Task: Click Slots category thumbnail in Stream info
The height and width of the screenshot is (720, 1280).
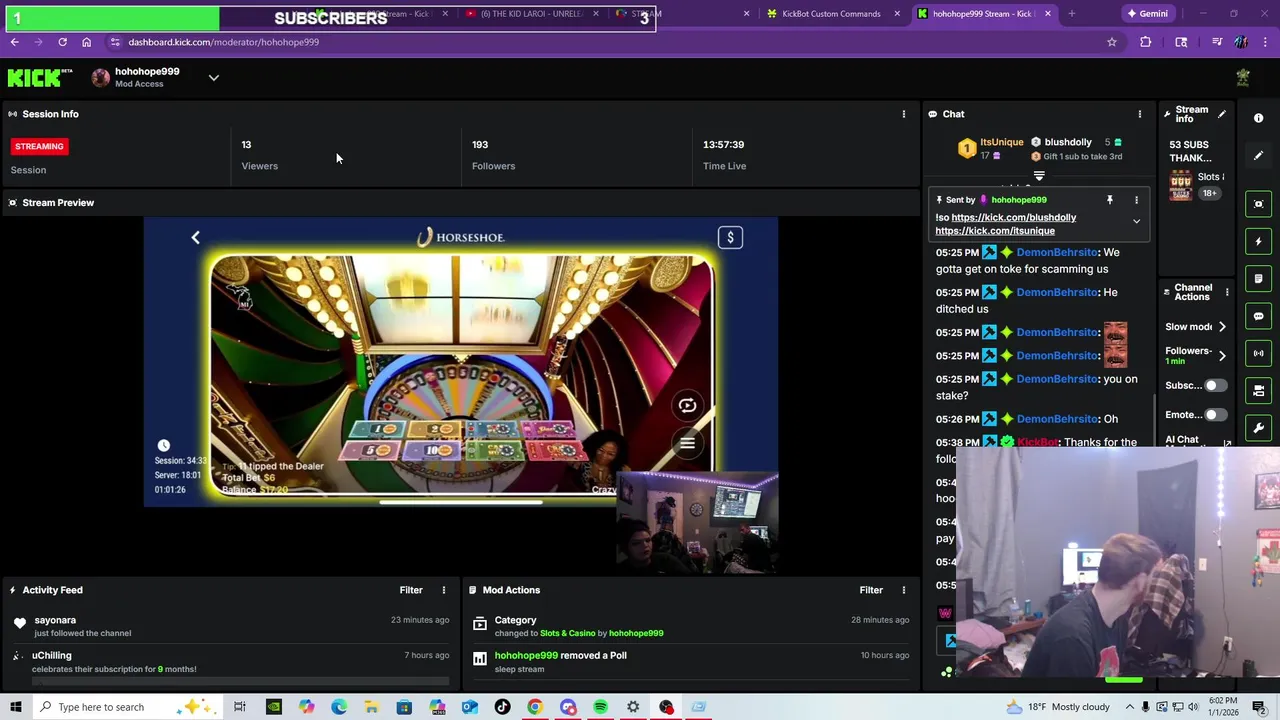Action: tap(1181, 185)
